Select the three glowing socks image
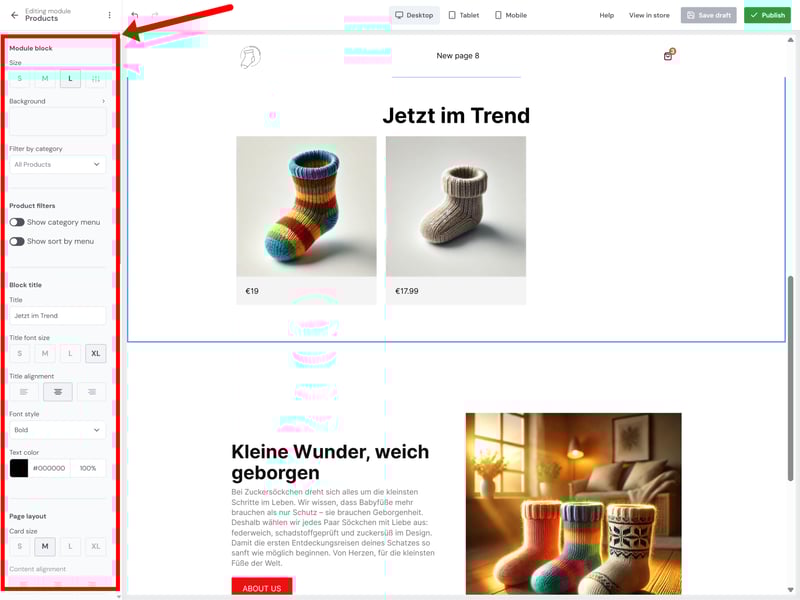This screenshot has width=800, height=600. [x=573, y=504]
